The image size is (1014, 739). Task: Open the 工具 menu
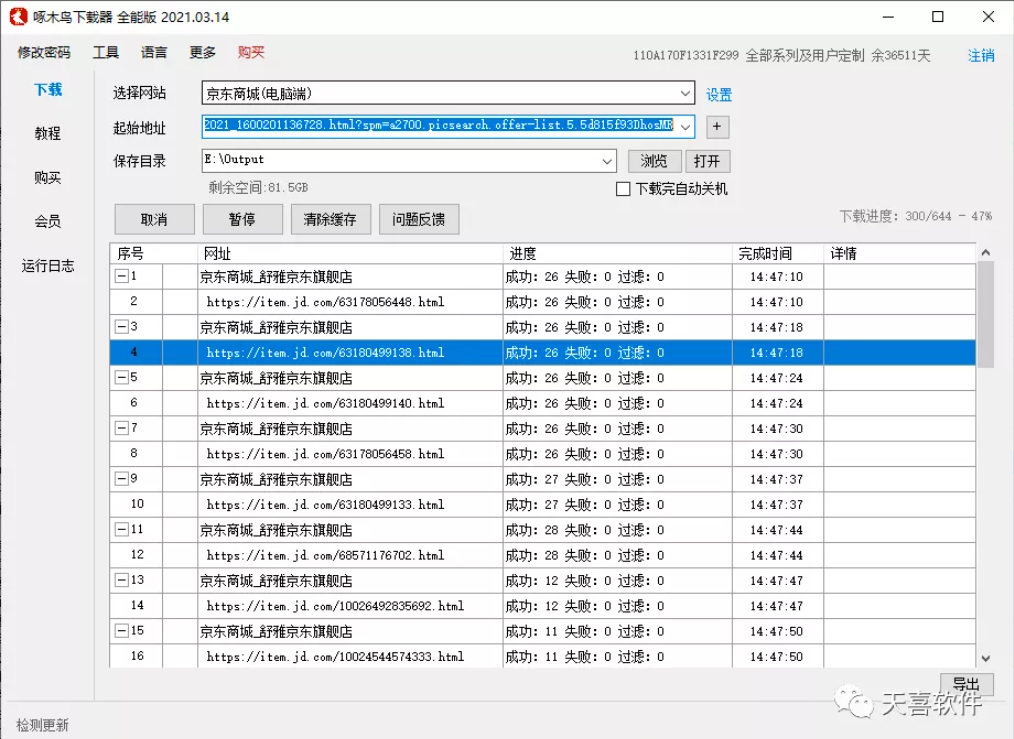(105, 52)
